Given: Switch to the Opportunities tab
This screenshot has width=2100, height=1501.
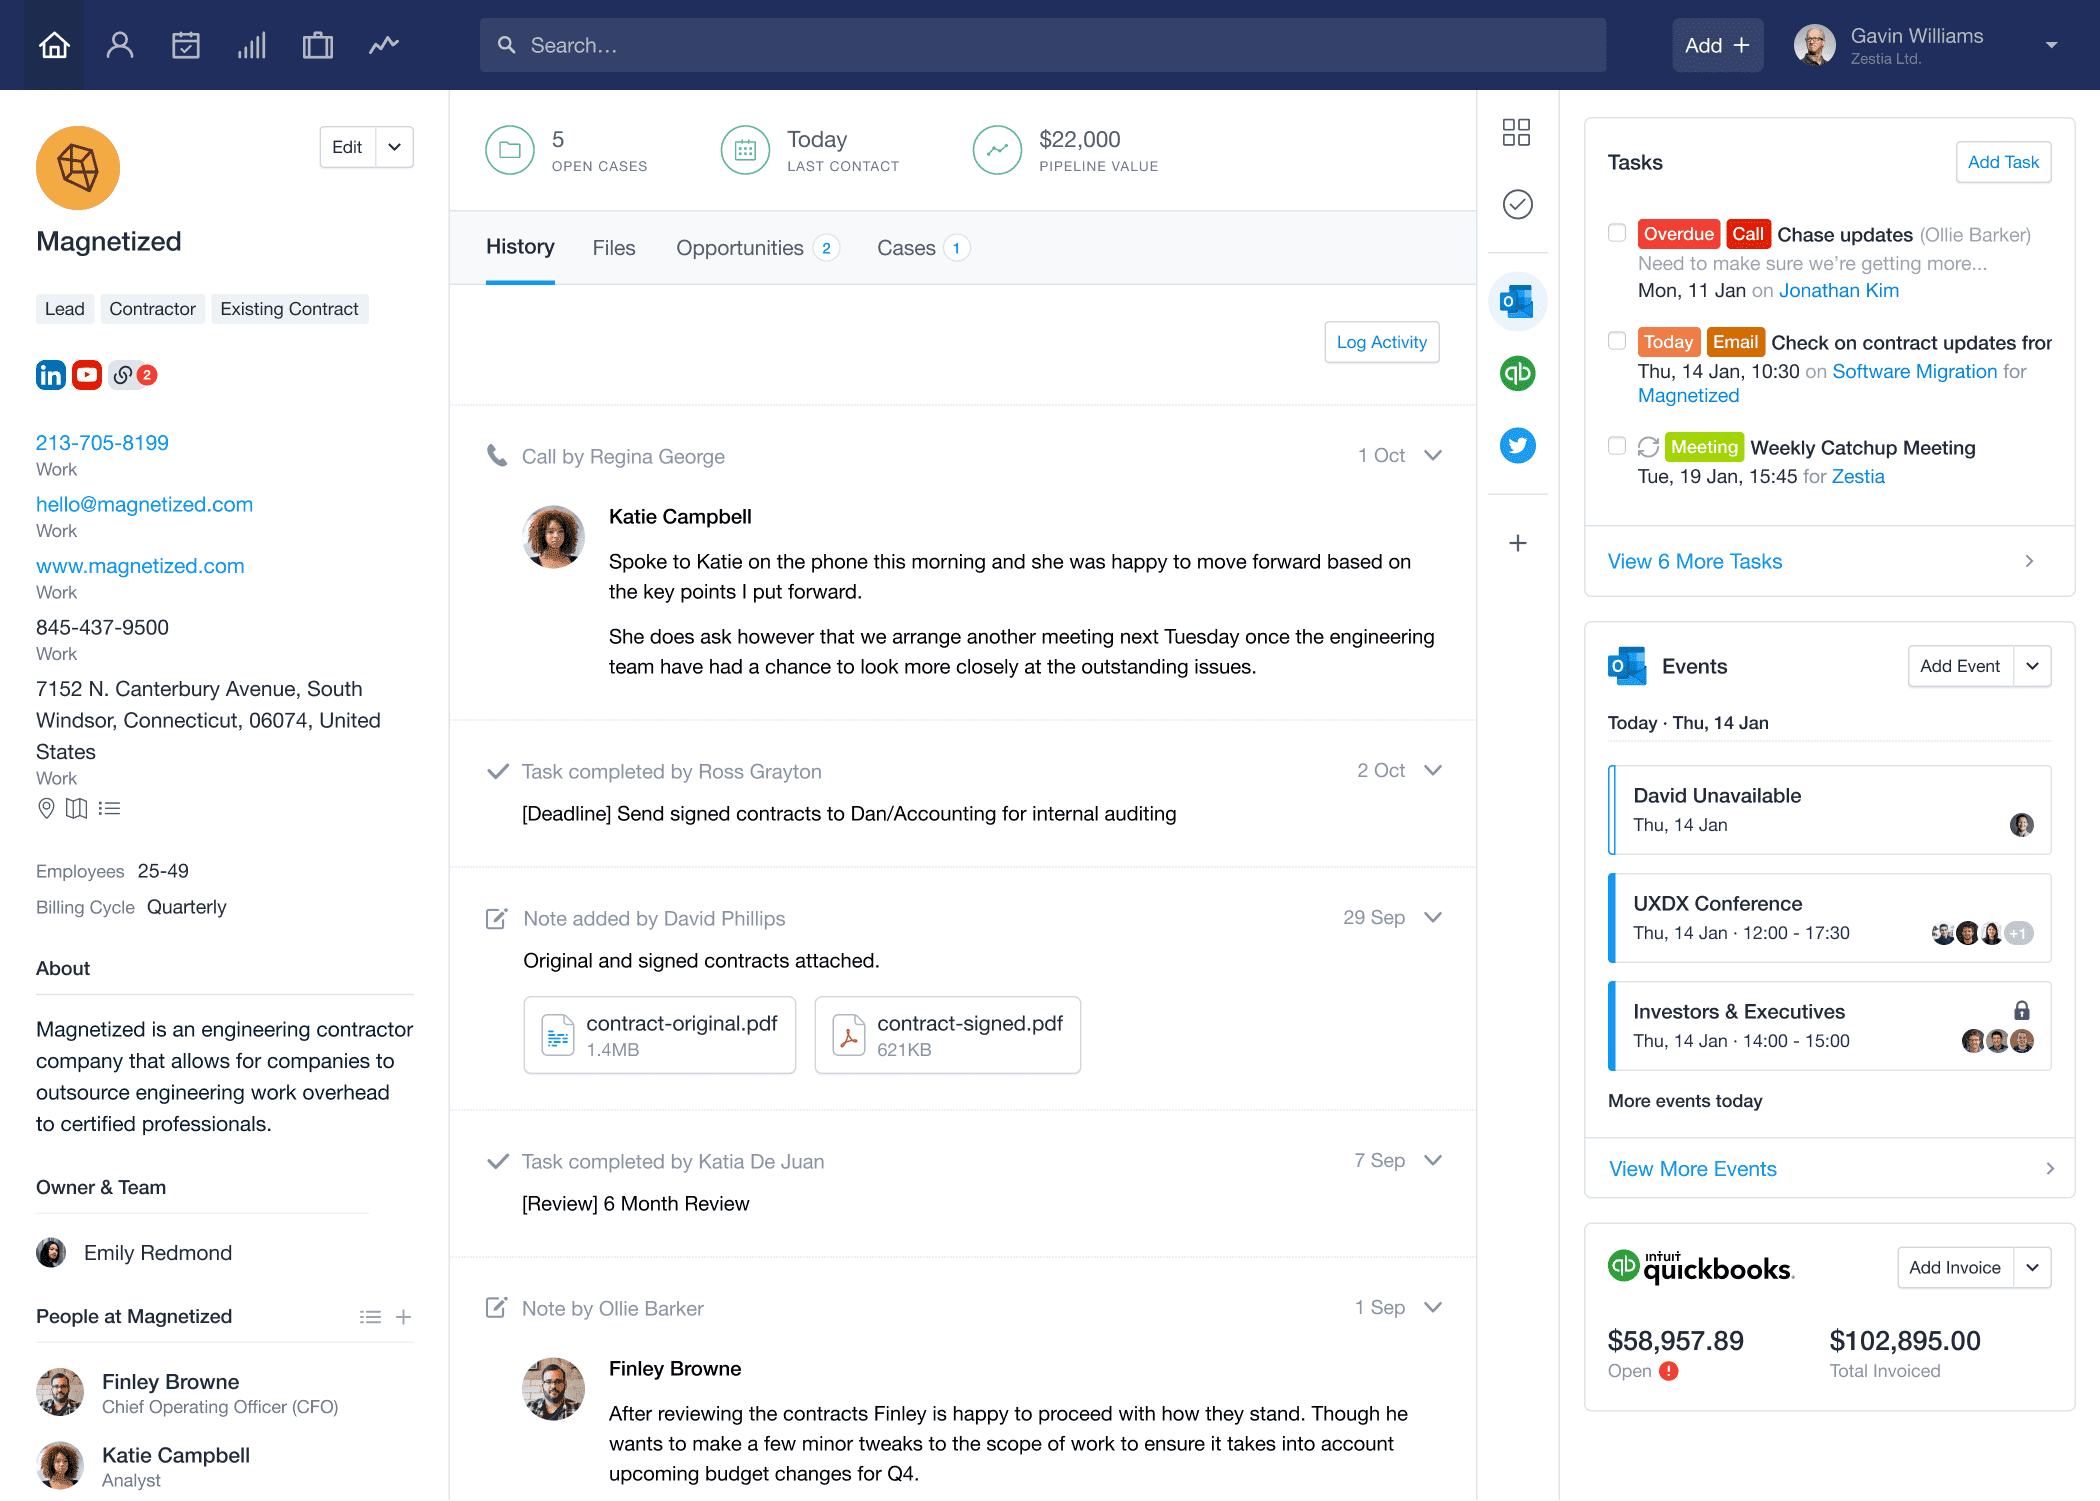Looking at the screenshot, I should 739,249.
